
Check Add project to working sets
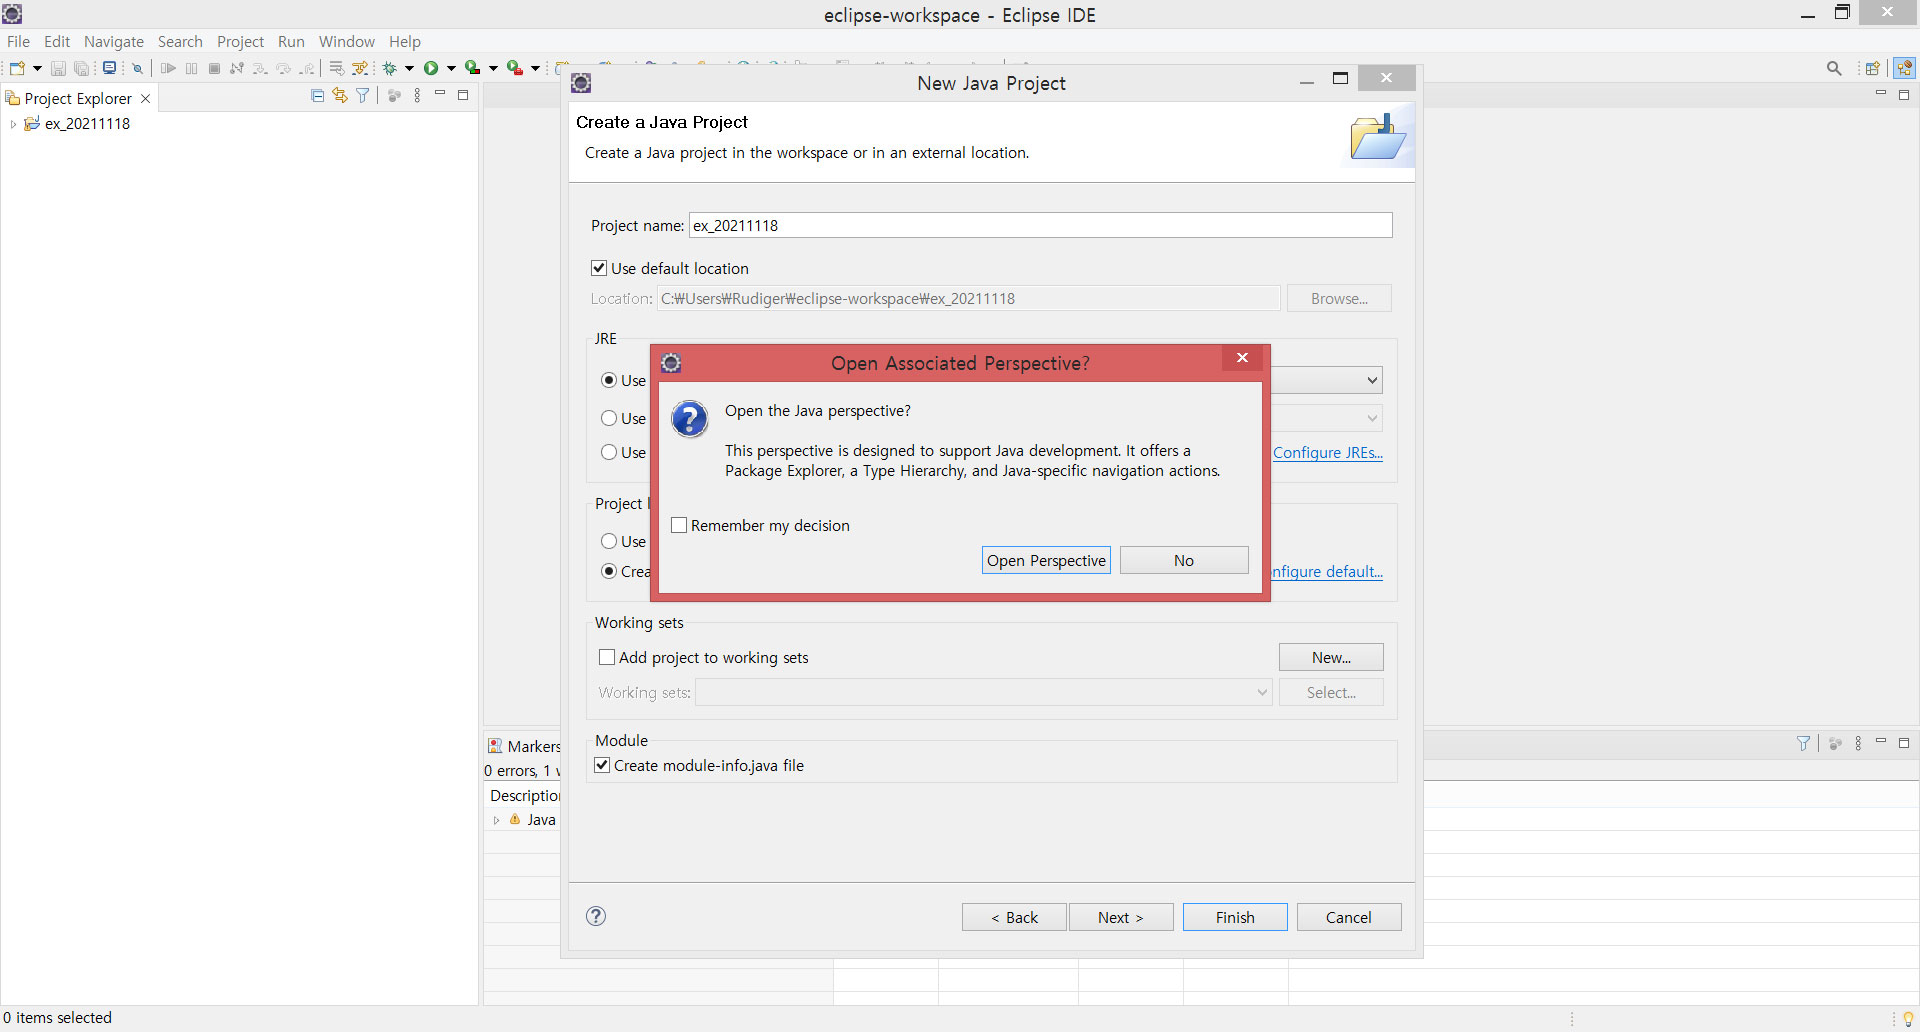tap(606, 657)
